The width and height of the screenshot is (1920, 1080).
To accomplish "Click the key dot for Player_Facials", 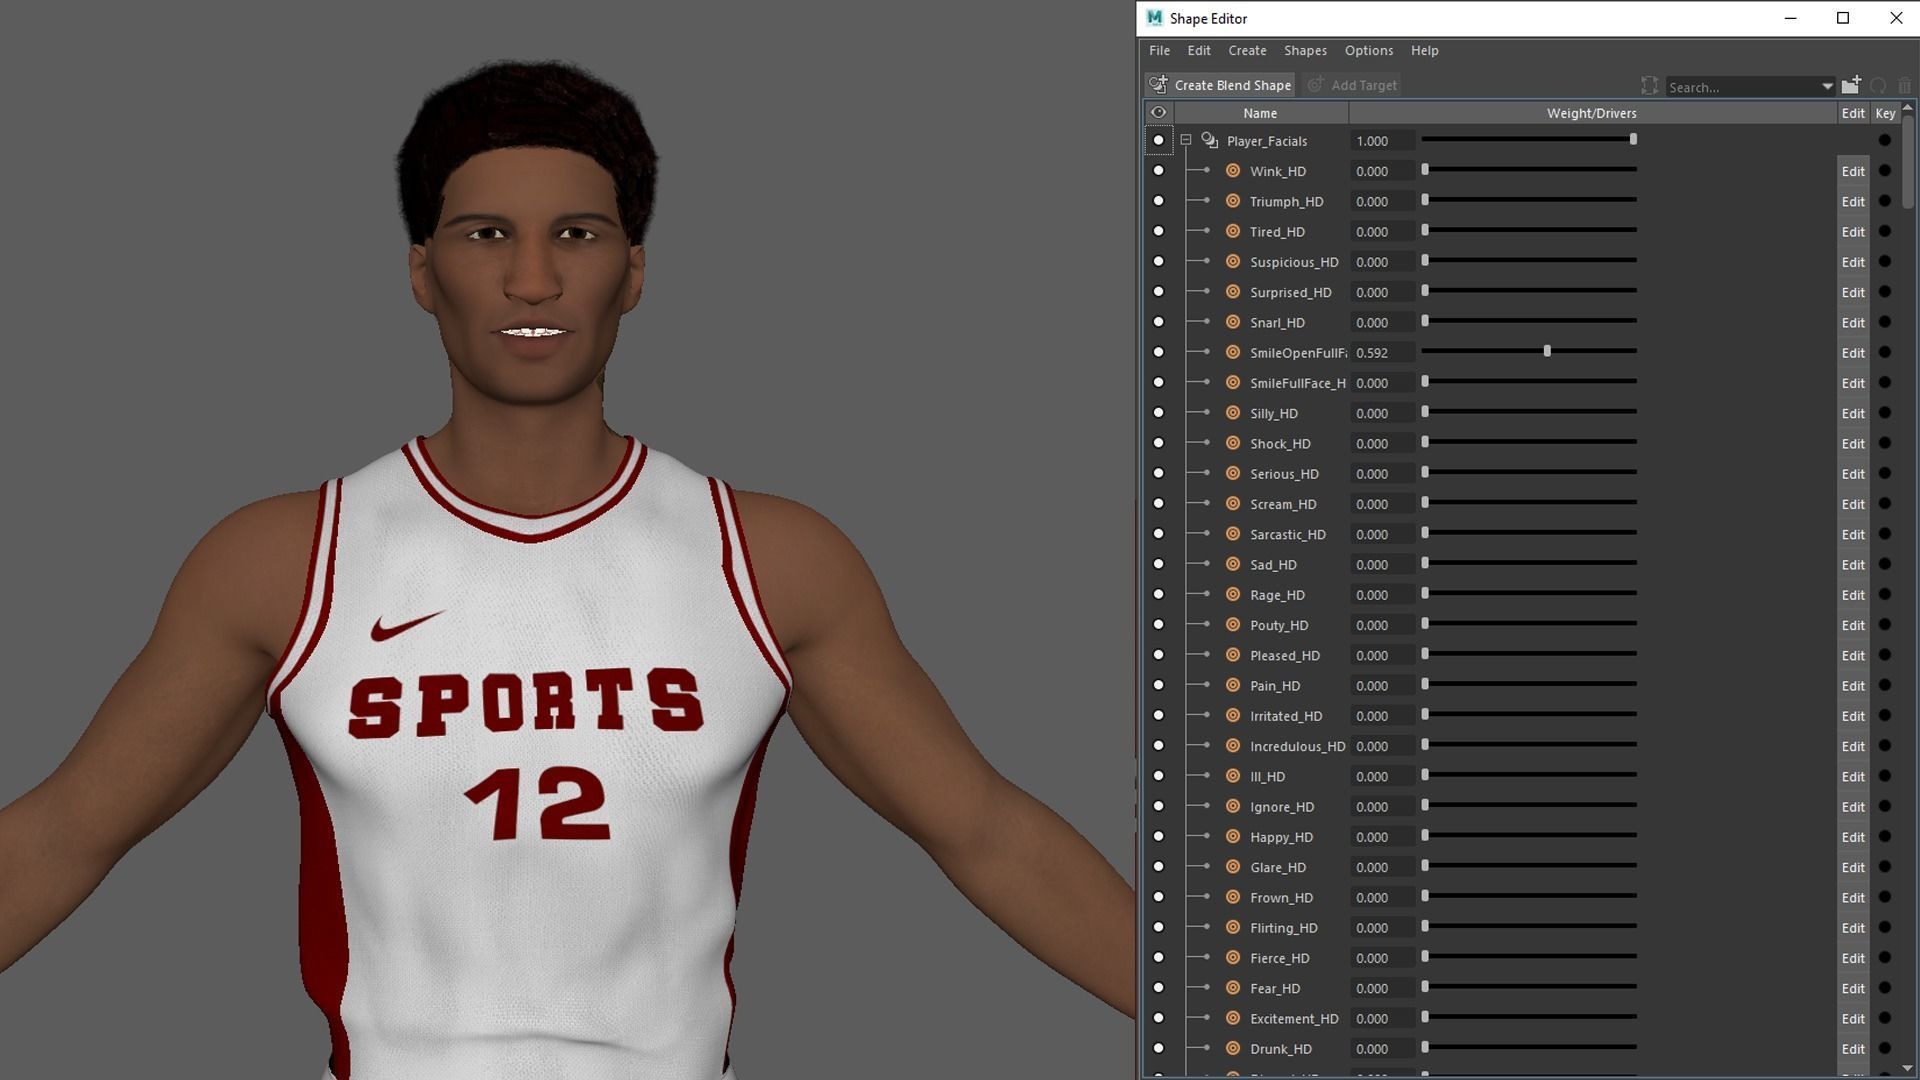I will 1885,141.
